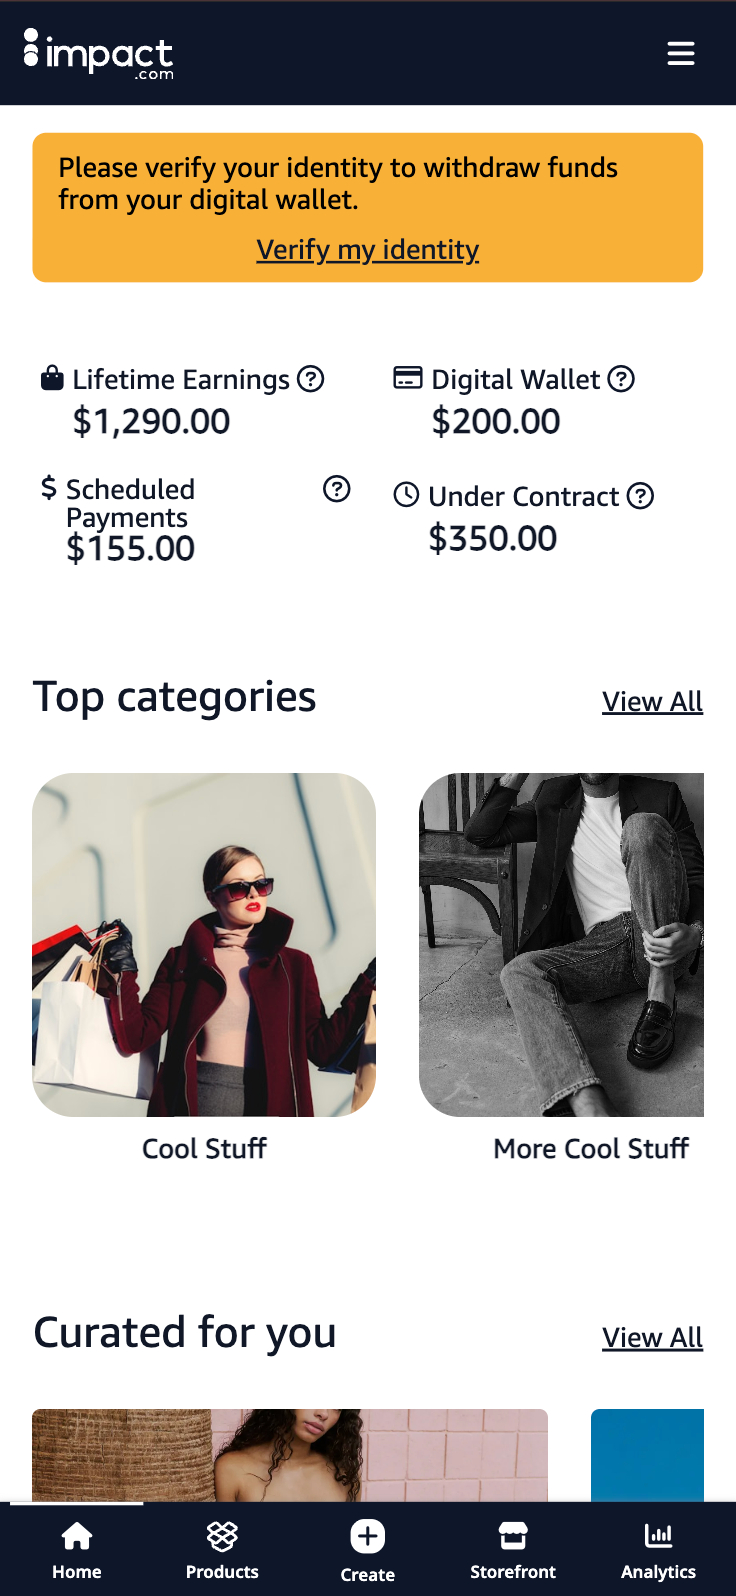
Task: Click the Lifetime Earnings bag icon
Action: (x=52, y=378)
